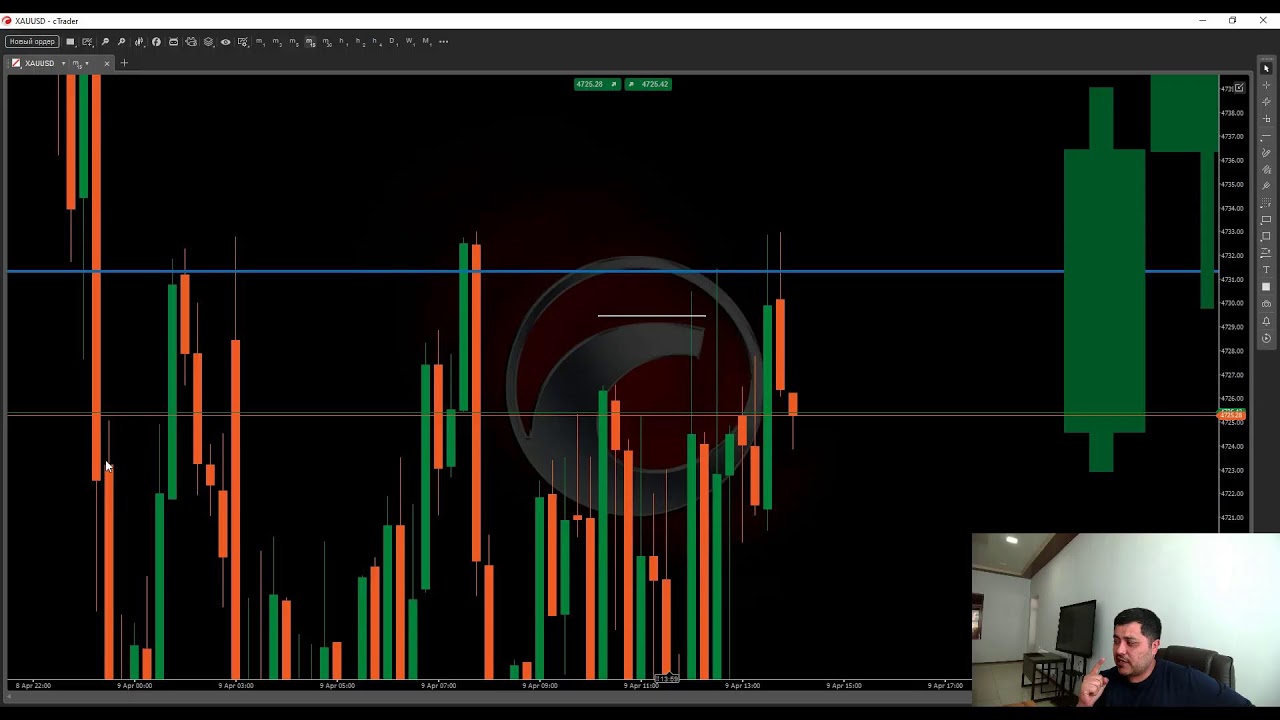Select the horizontal line drawing tool
The height and width of the screenshot is (720, 1280).
tap(1266, 135)
